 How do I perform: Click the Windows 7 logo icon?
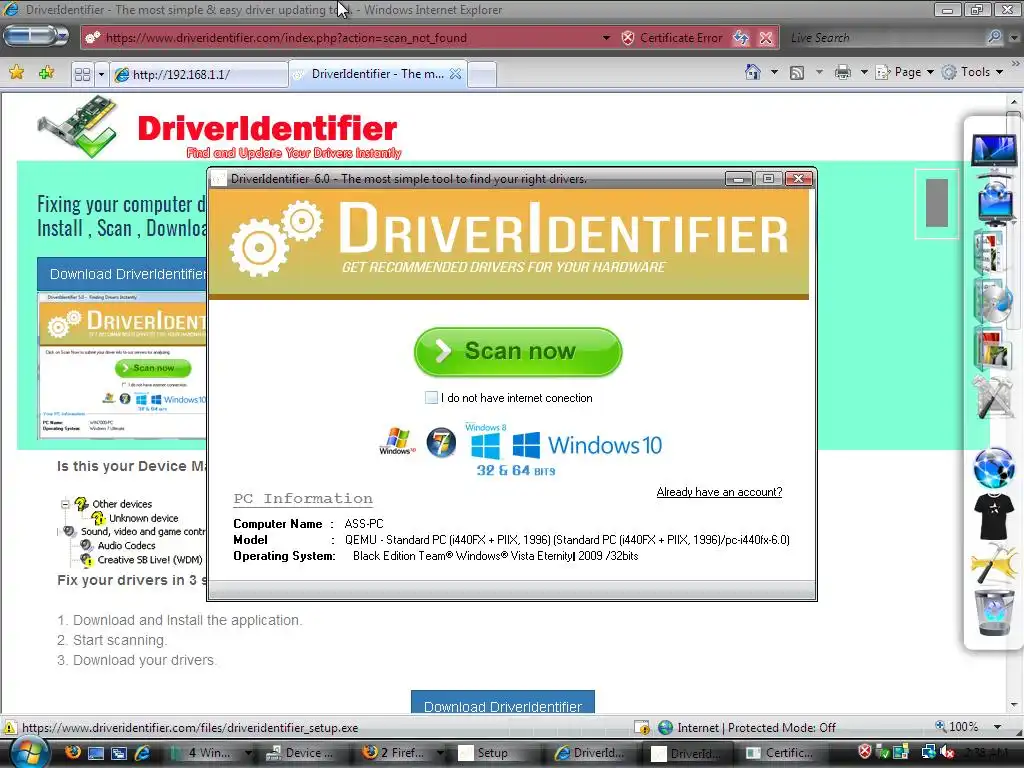click(441, 443)
